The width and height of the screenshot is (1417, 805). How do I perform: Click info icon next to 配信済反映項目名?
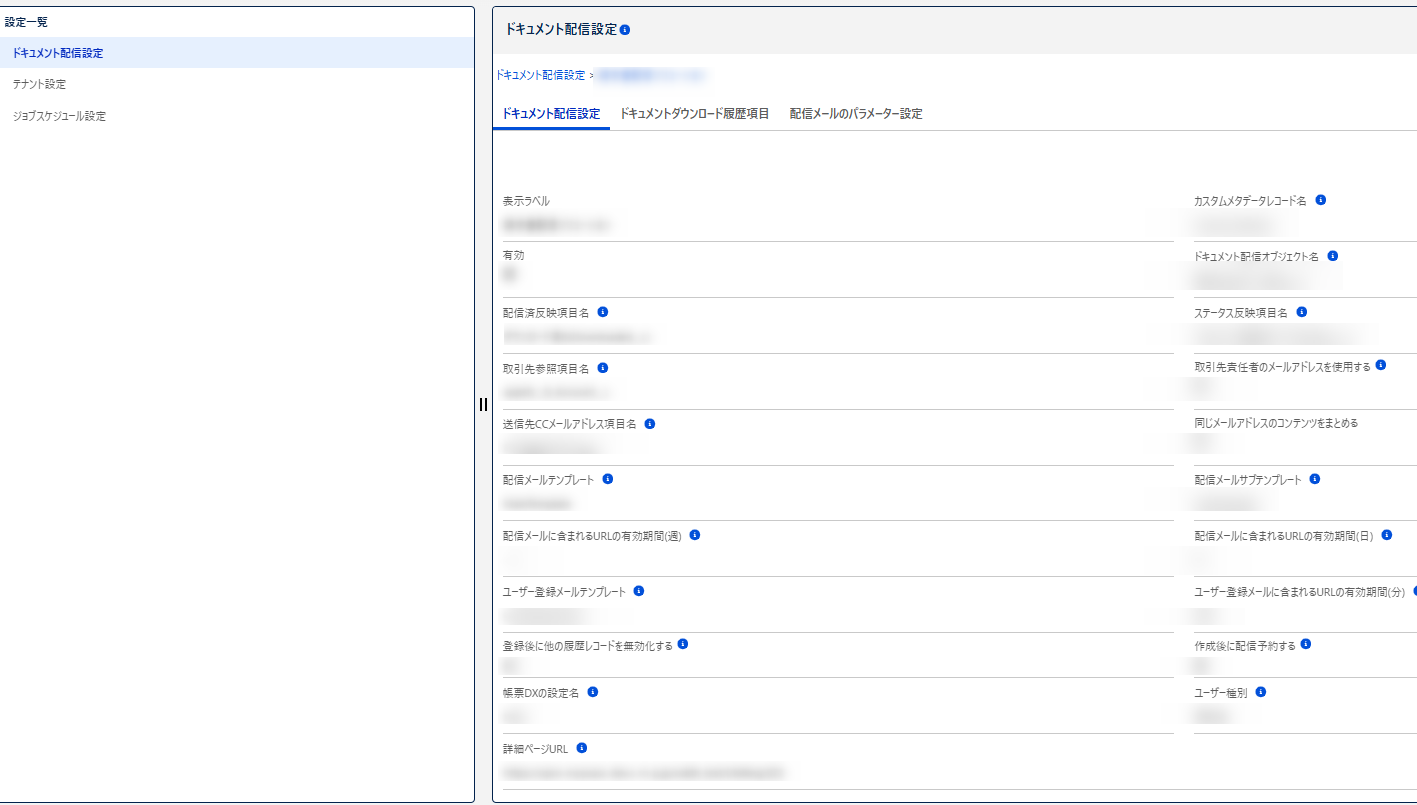point(602,312)
